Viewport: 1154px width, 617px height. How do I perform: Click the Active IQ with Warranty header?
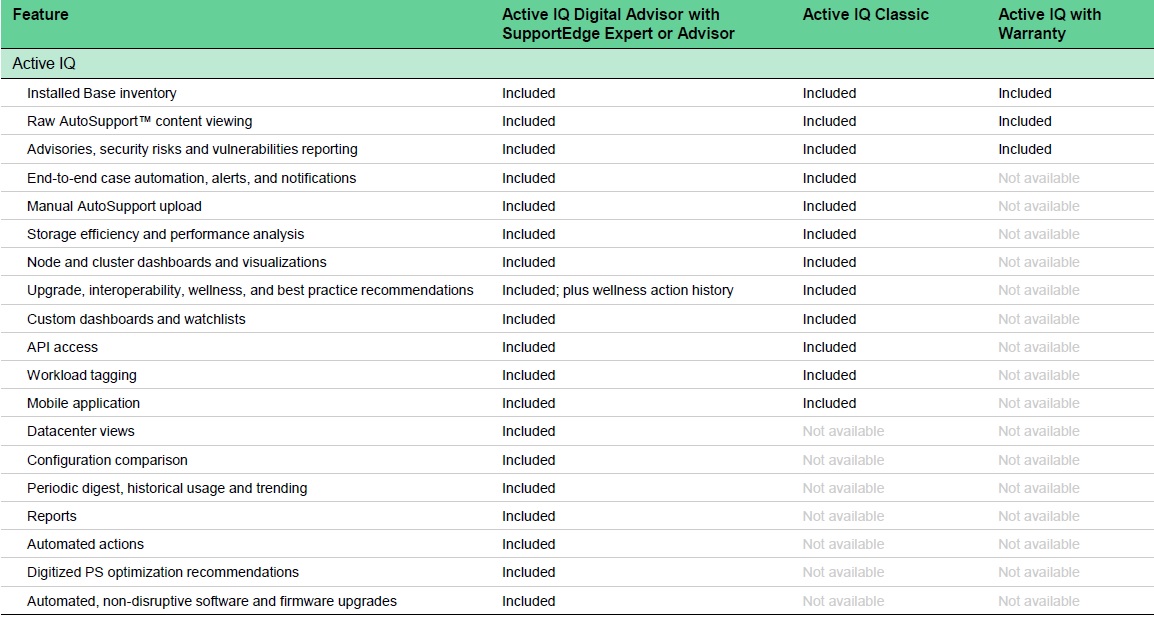click(x=1049, y=24)
